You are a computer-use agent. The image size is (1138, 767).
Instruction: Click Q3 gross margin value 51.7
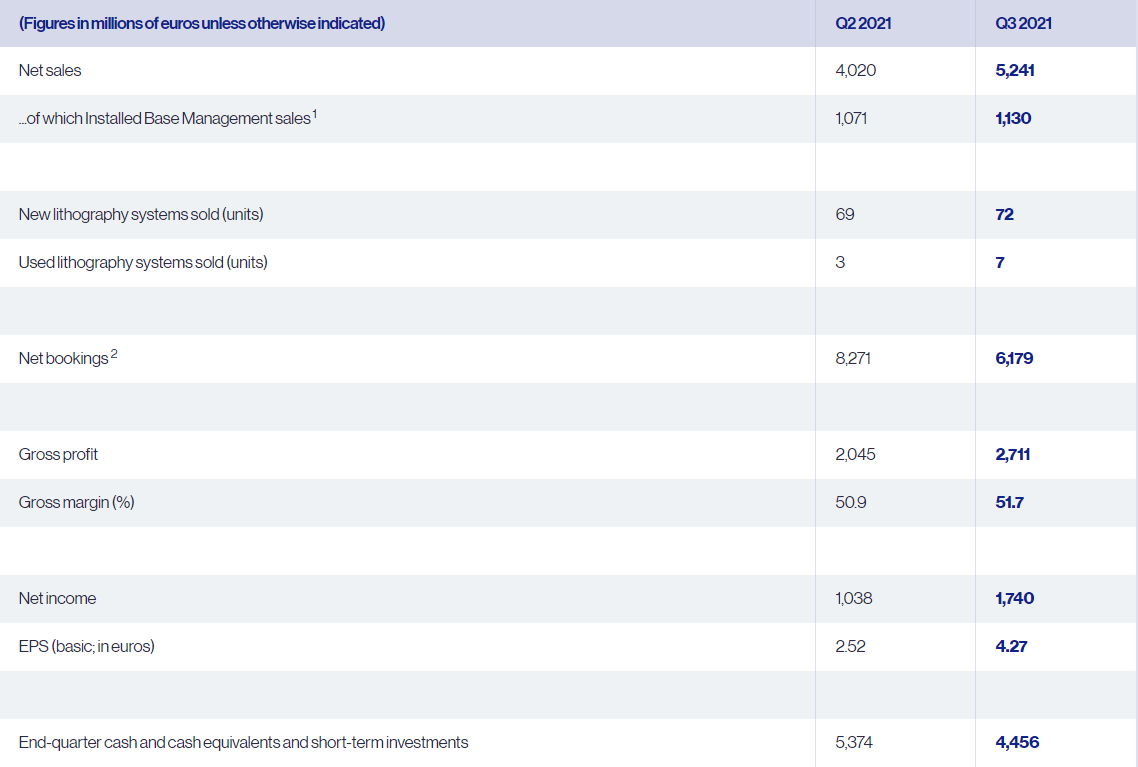(1010, 502)
